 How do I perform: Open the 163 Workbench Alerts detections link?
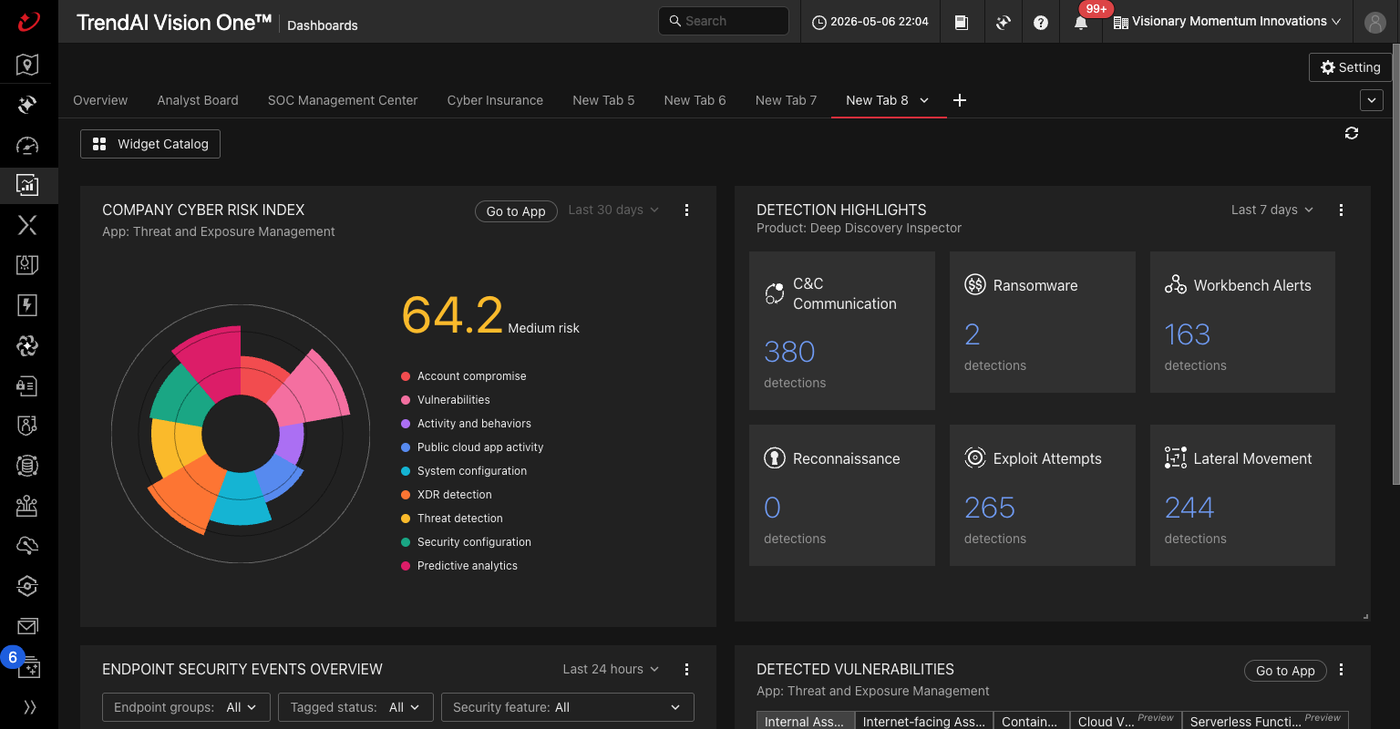[x=1187, y=334]
